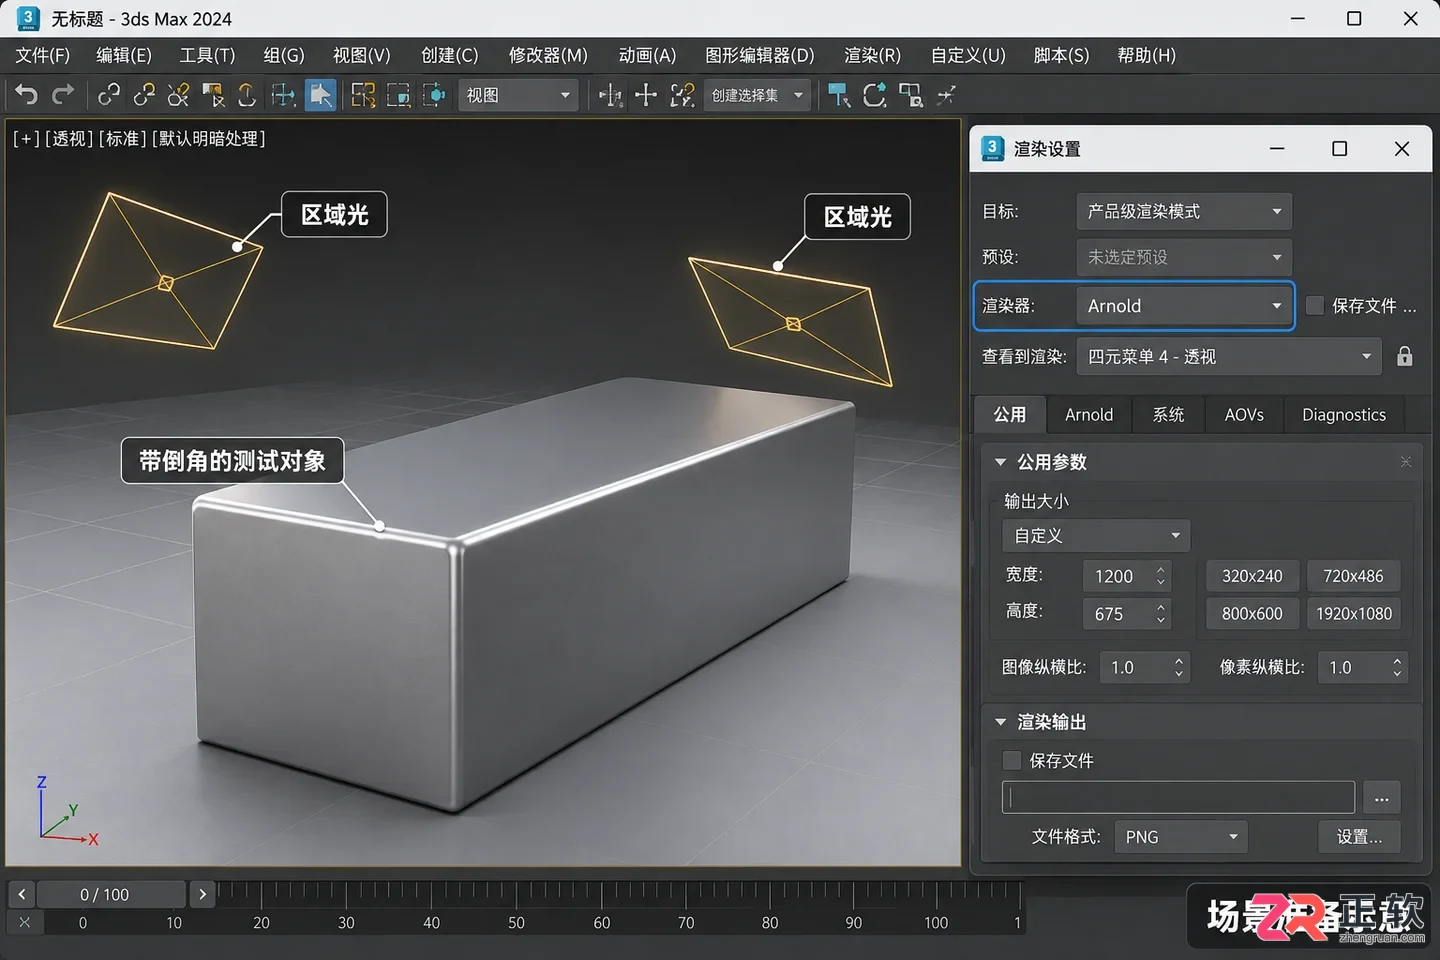This screenshot has width=1440, height=960.
Task: Open the 渲染器 Arnold dropdown
Action: [1184, 306]
